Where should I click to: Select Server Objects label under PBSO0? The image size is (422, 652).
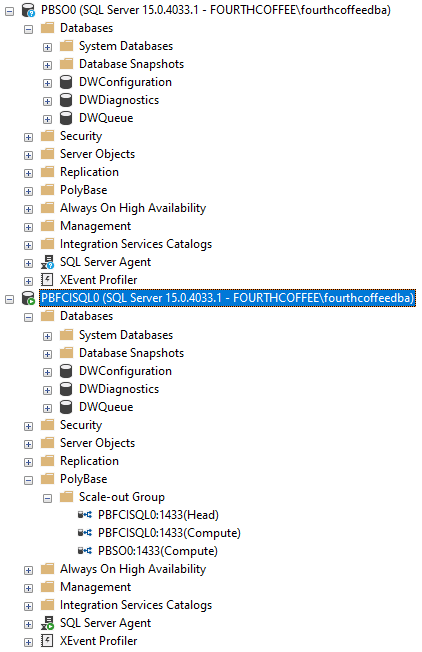click(97, 154)
